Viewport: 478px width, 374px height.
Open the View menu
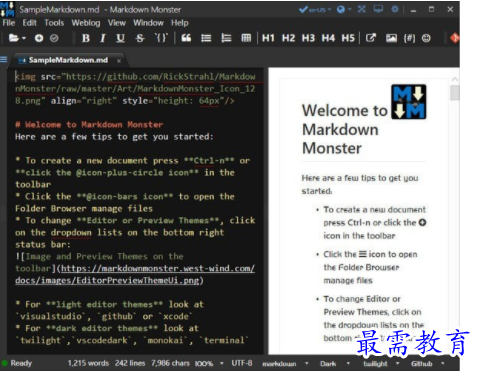click(x=117, y=23)
